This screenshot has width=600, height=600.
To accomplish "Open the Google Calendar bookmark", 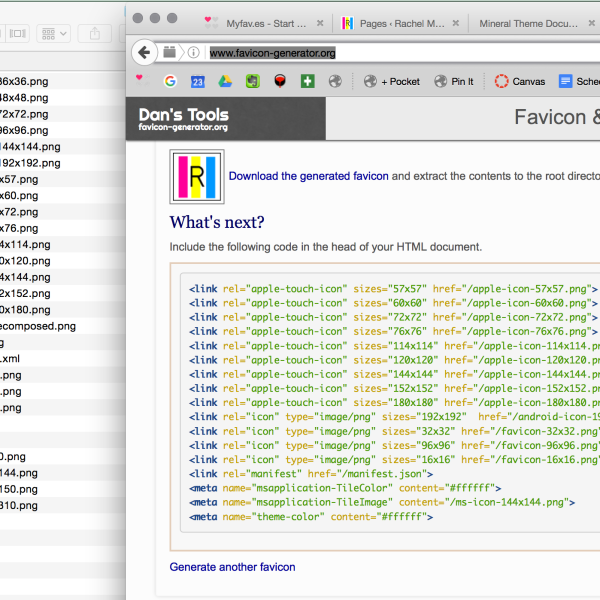I will coord(198,81).
